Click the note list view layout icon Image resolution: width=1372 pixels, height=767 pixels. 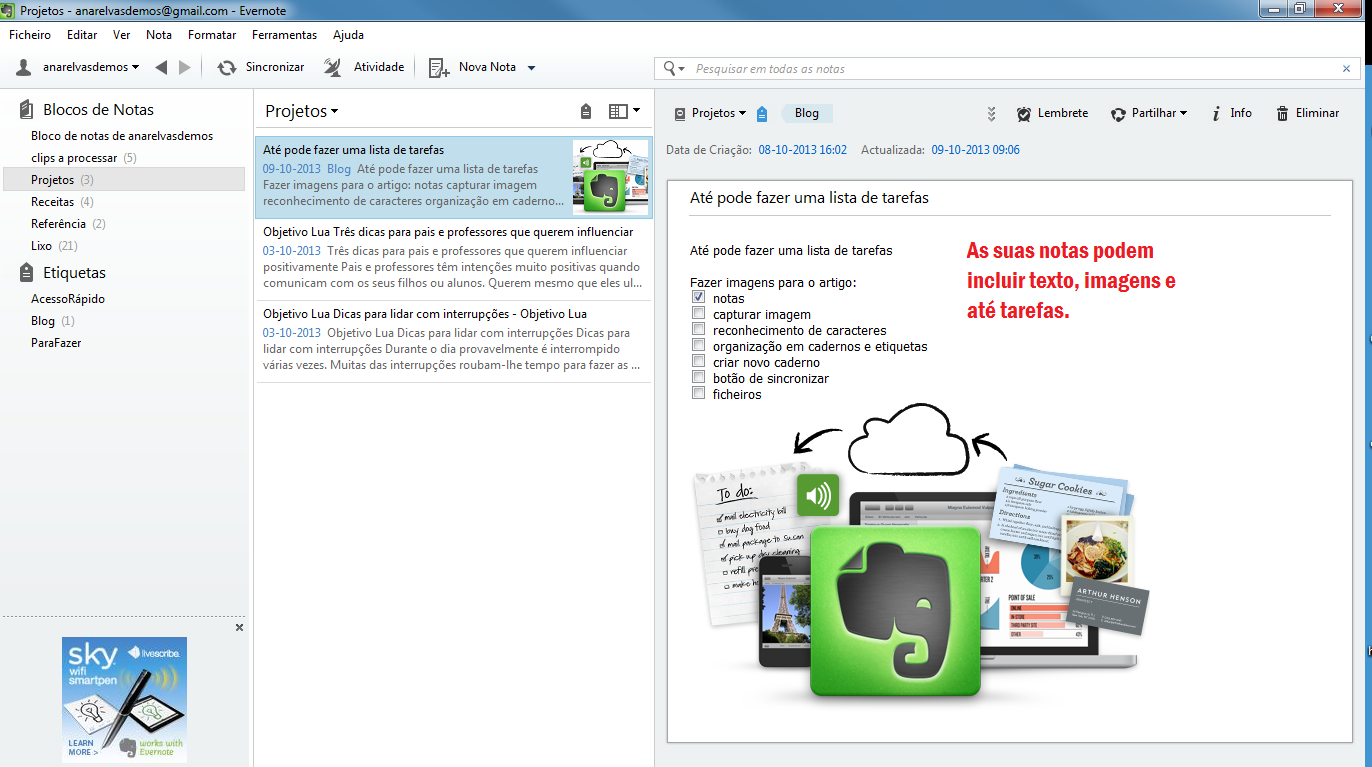point(618,111)
